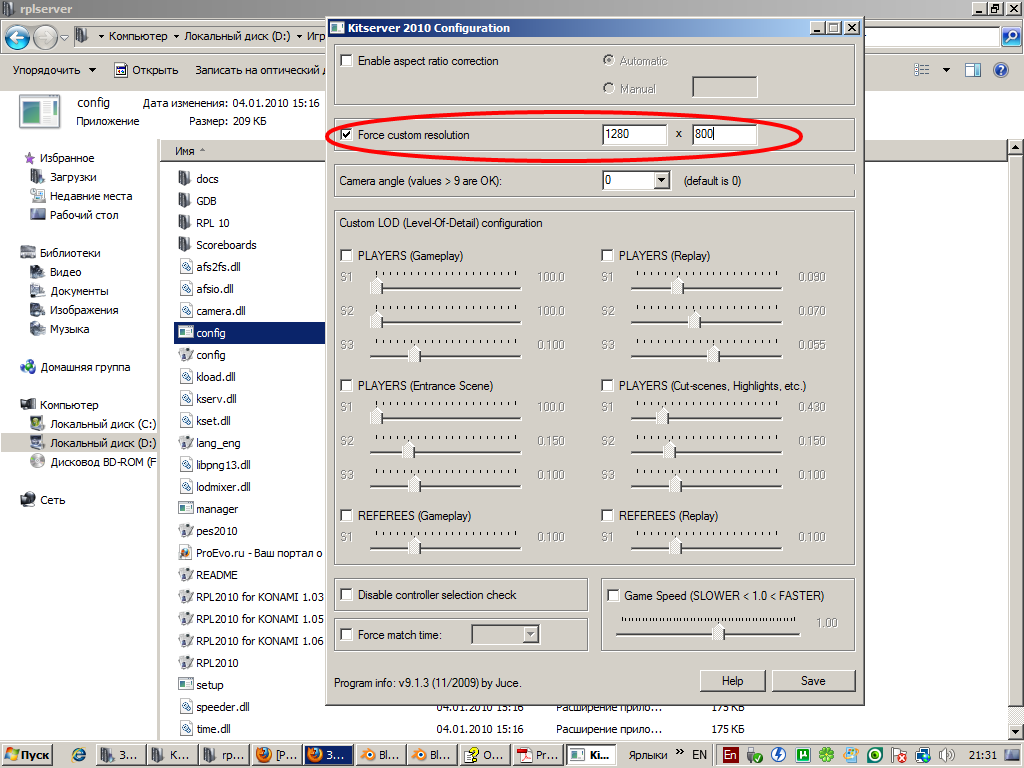This screenshot has height=768, width=1024.
Task: Enable REFEREES (Replay) checkbox
Action: click(x=607, y=515)
